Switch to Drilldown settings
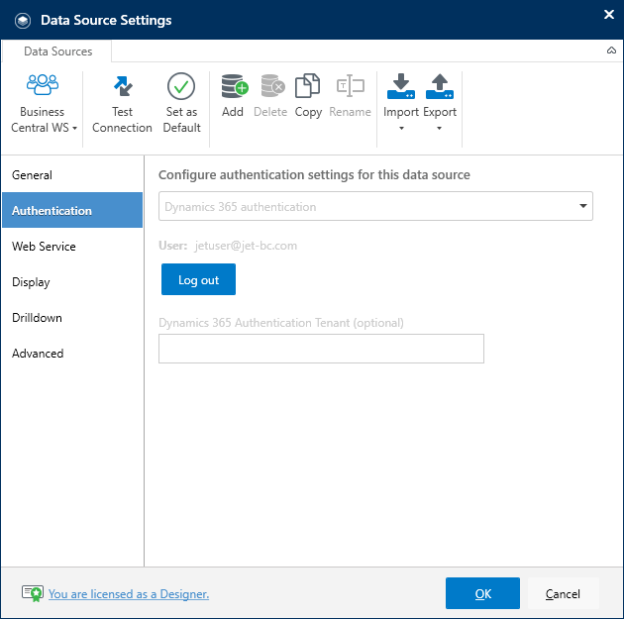624x619 pixels. click(x=72, y=318)
